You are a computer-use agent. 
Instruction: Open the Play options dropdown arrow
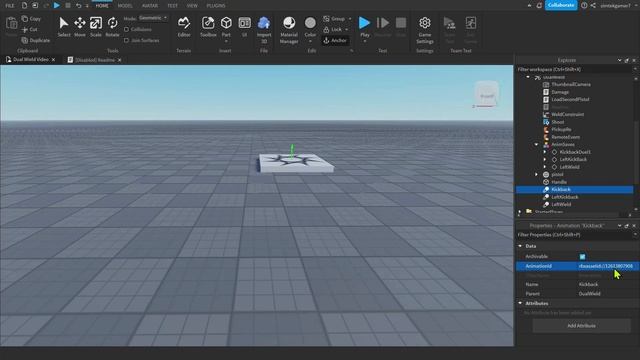(364, 42)
